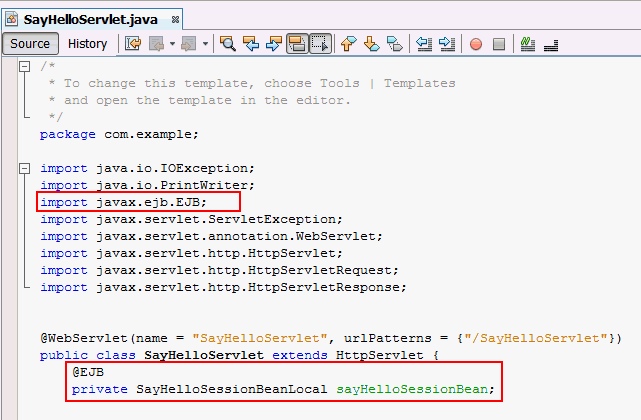Switch to the Source view
The height and width of the screenshot is (420, 641).
click(30, 43)
